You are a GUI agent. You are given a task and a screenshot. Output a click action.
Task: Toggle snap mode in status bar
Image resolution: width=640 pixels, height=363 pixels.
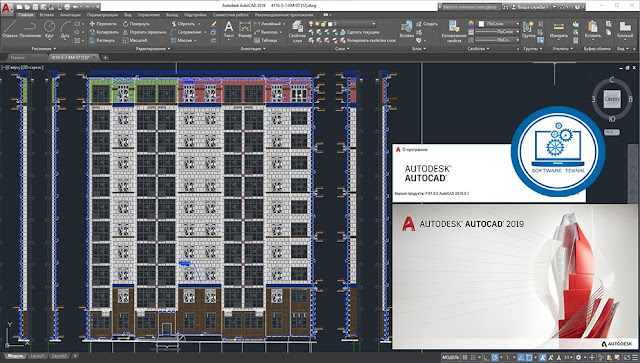click(x=473, y=358)
